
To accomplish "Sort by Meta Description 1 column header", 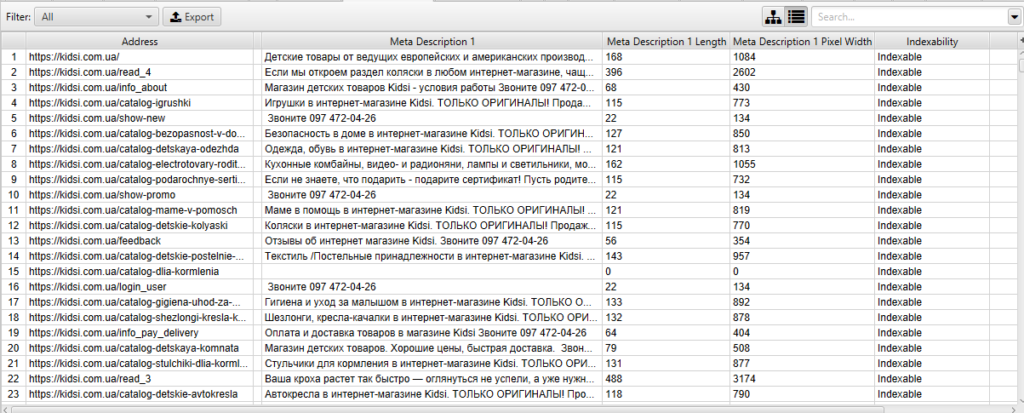I will point(431,42).
